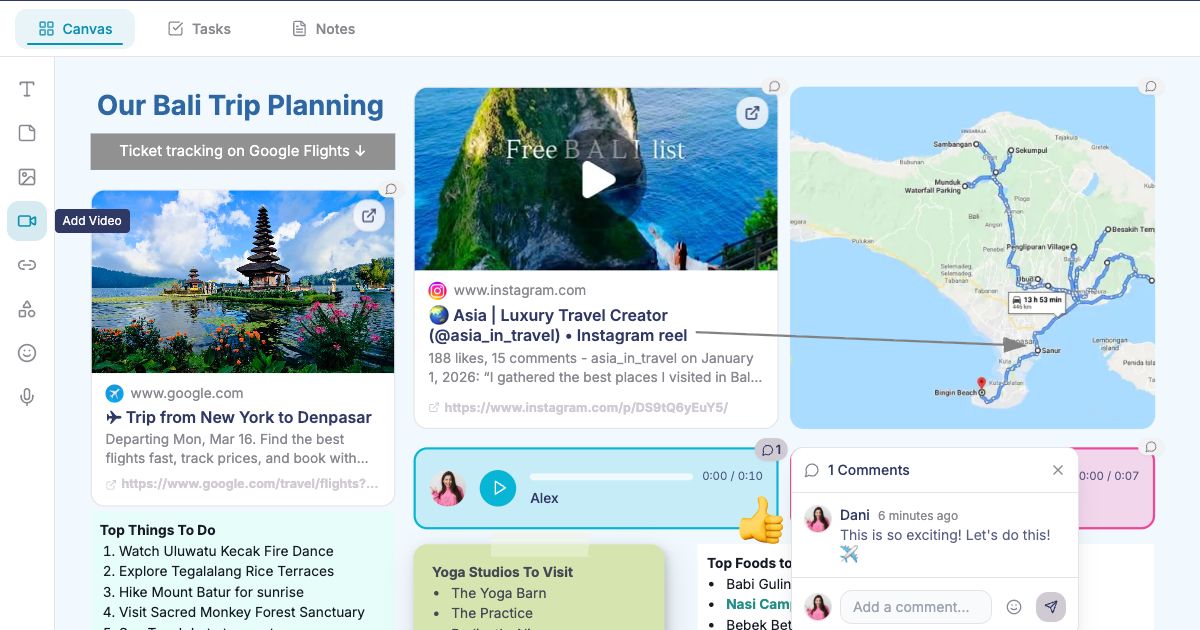Toggle the emoji picker in the comment box
Viewport: 1200px width, 630px height.
(1013, 606)
